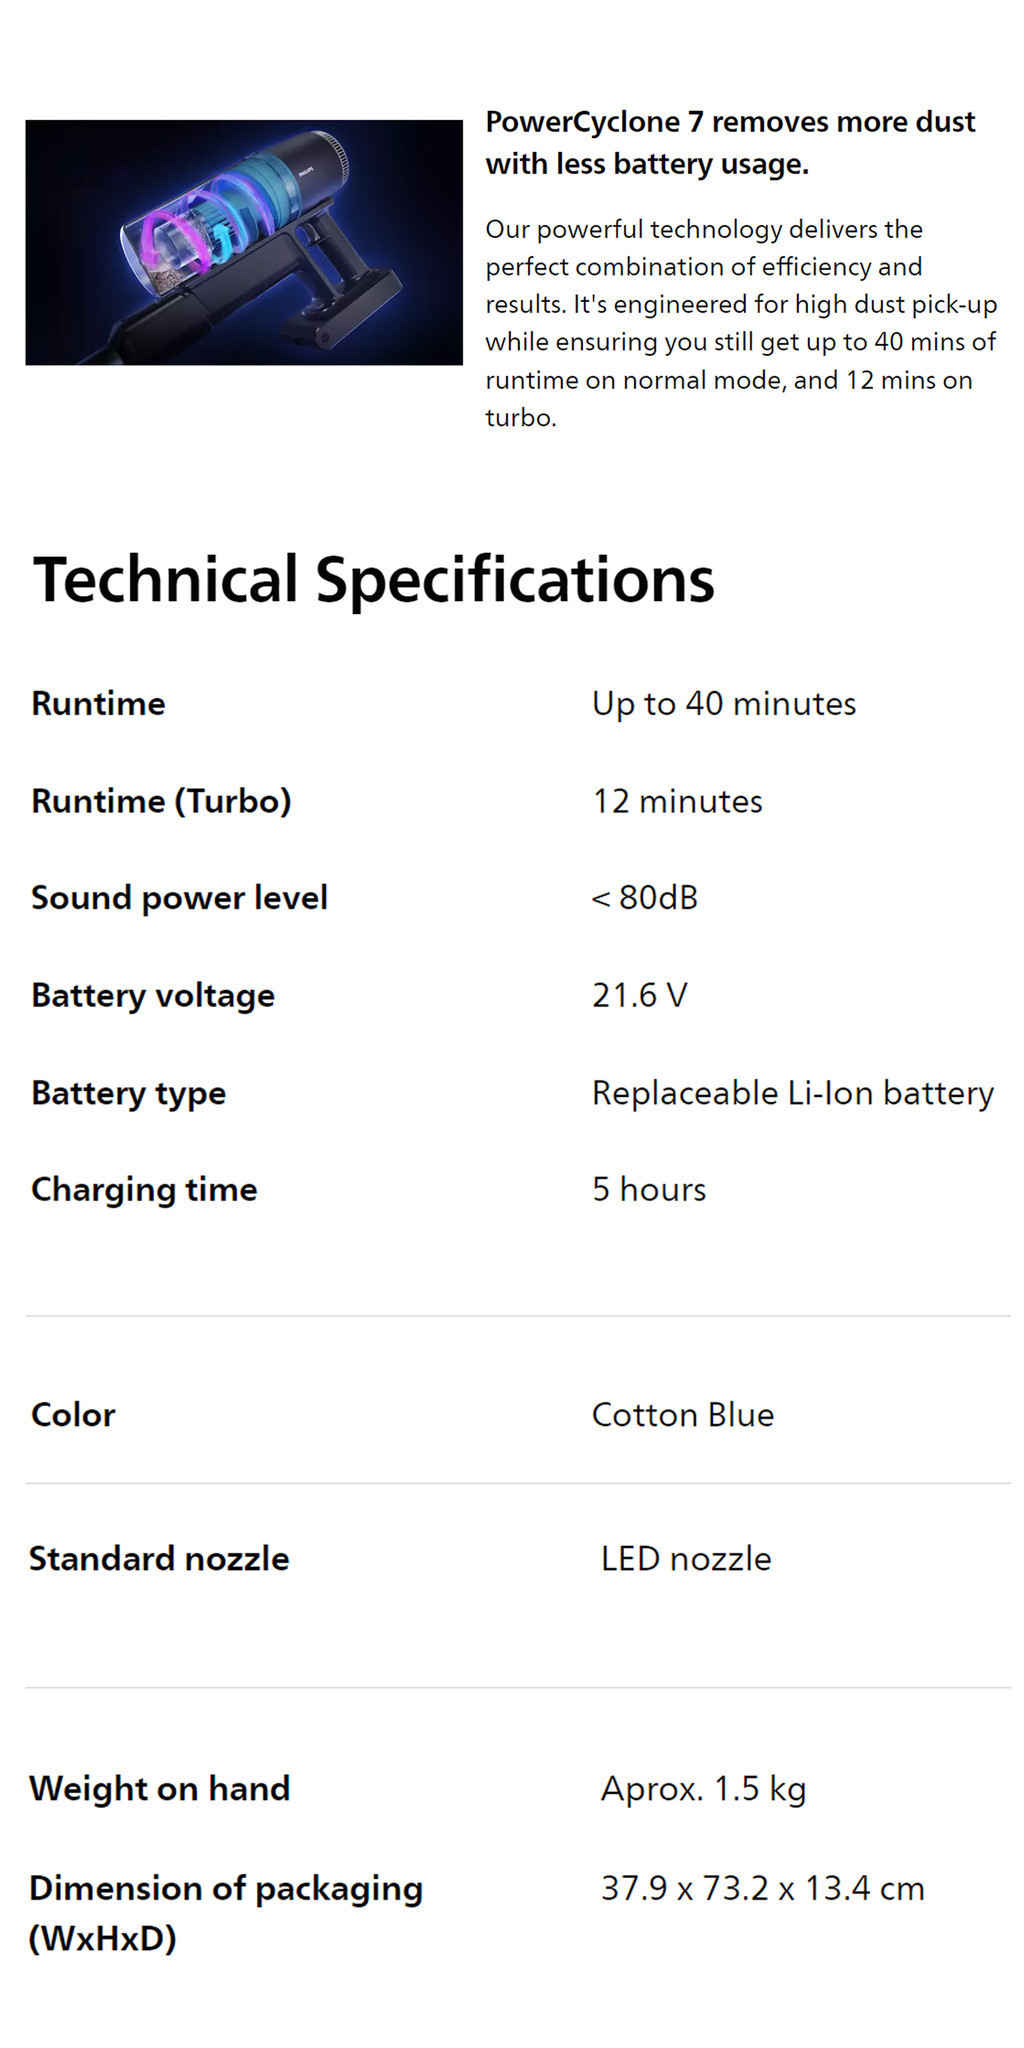Click the '21.6 V' value
Screen dimensions: 1024x2048
[639, 996]
